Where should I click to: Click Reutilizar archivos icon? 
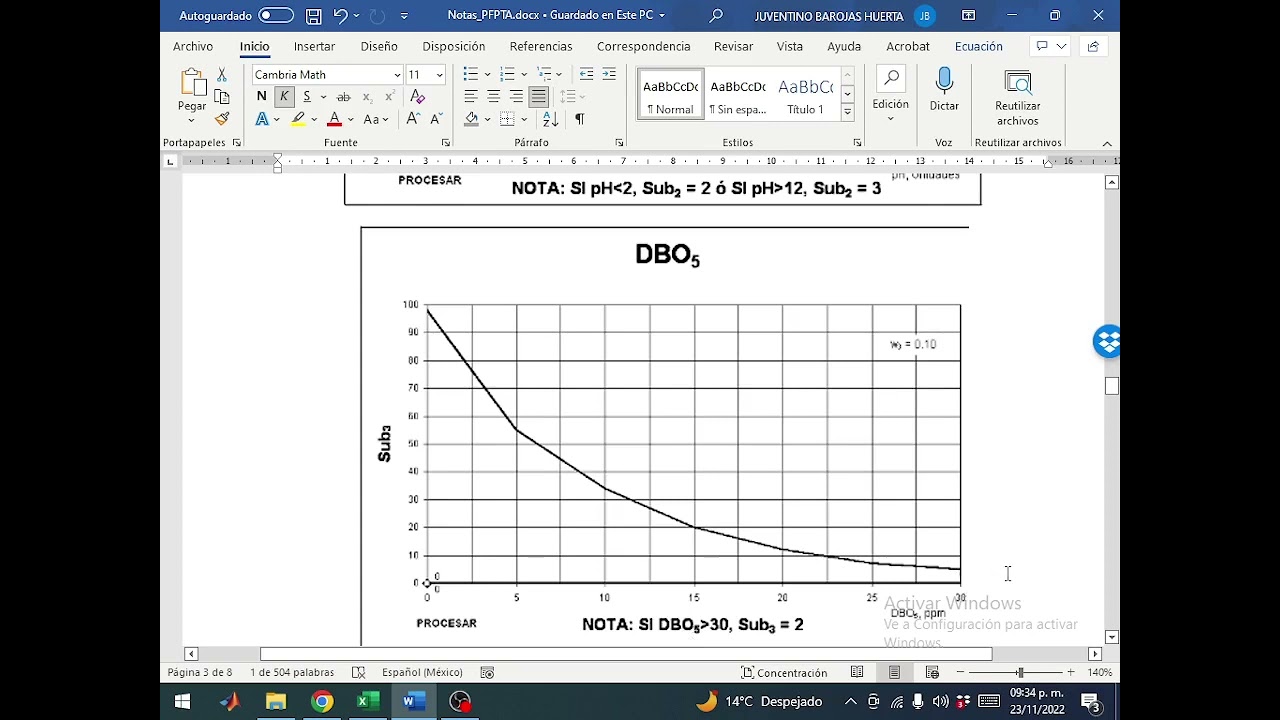click(1017, 98)
